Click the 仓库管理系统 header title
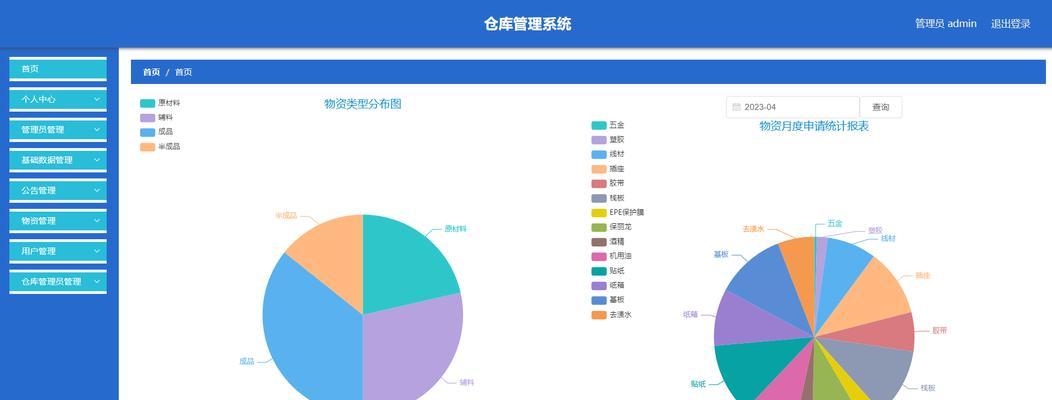Viewport: 1052px width, 400px height. (x=527, y=24)
